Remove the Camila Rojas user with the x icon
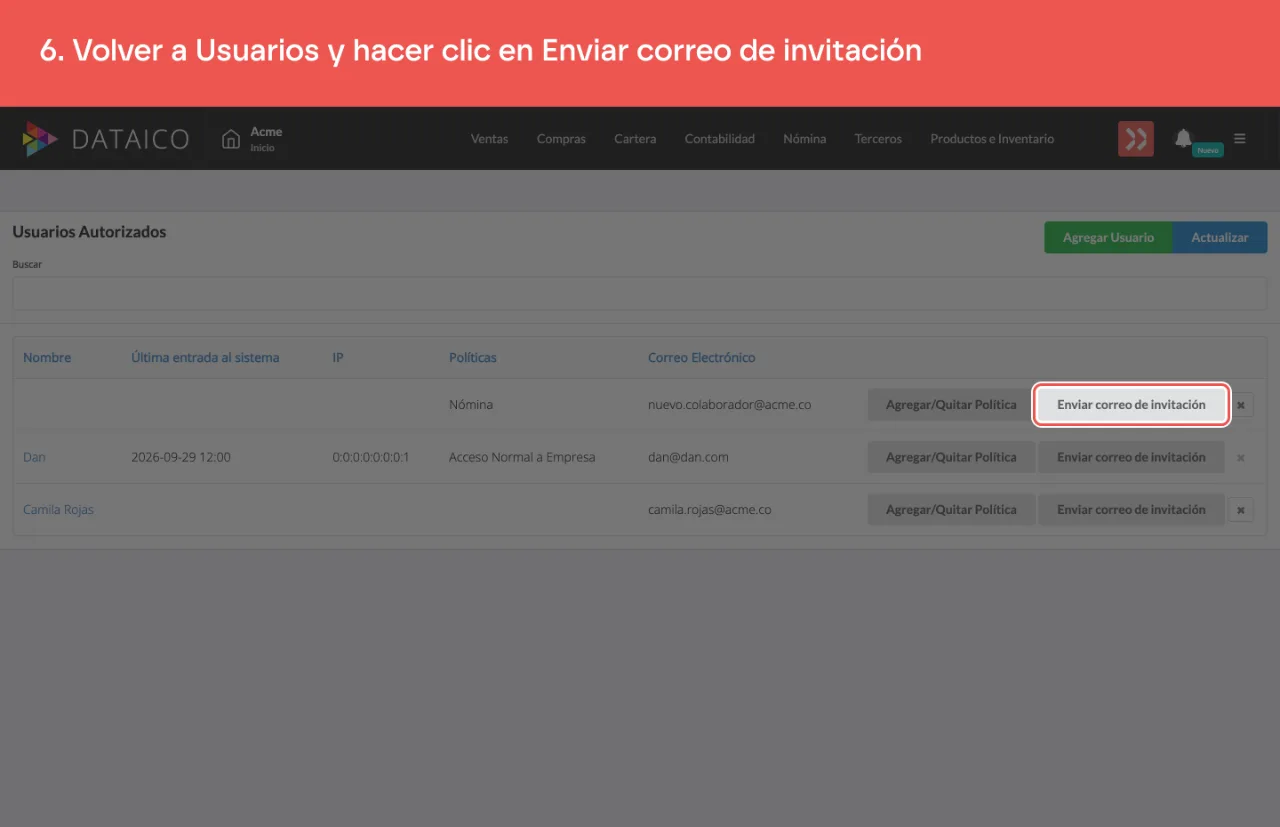This screenshot has height=827, width=1280. (1241, 509)
